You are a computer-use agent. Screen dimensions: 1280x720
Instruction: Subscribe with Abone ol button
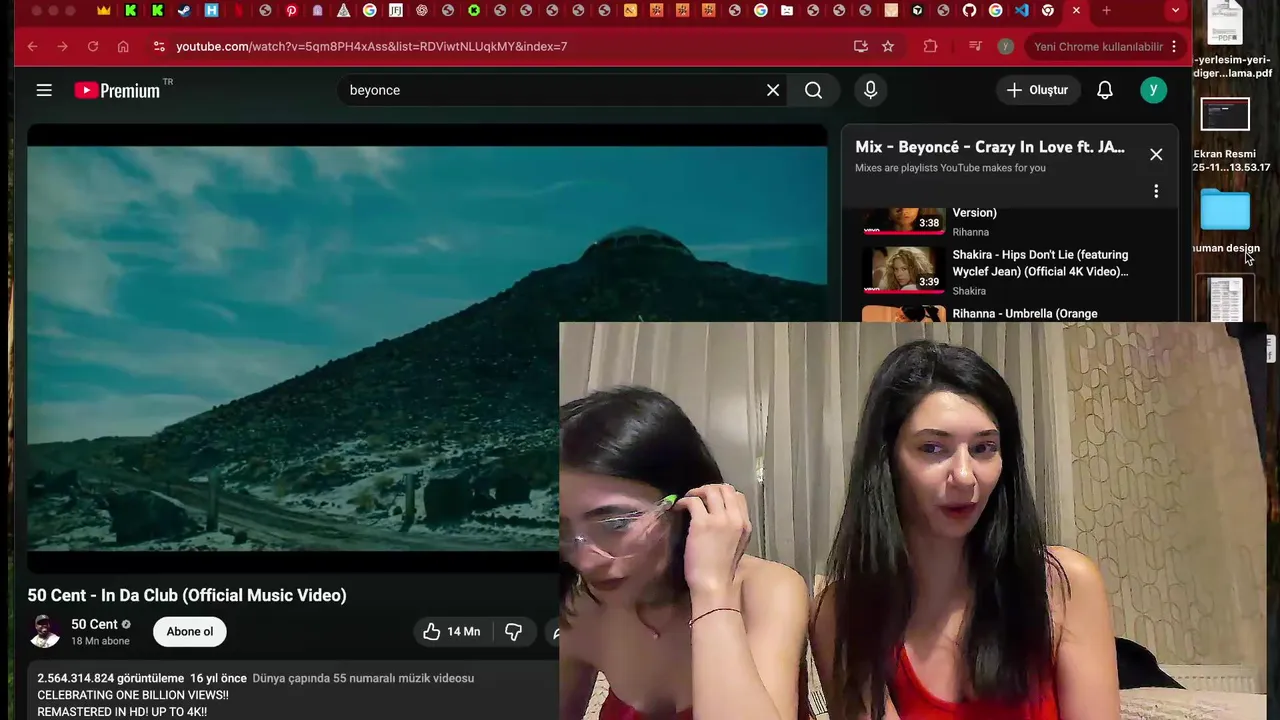point(190,631)
